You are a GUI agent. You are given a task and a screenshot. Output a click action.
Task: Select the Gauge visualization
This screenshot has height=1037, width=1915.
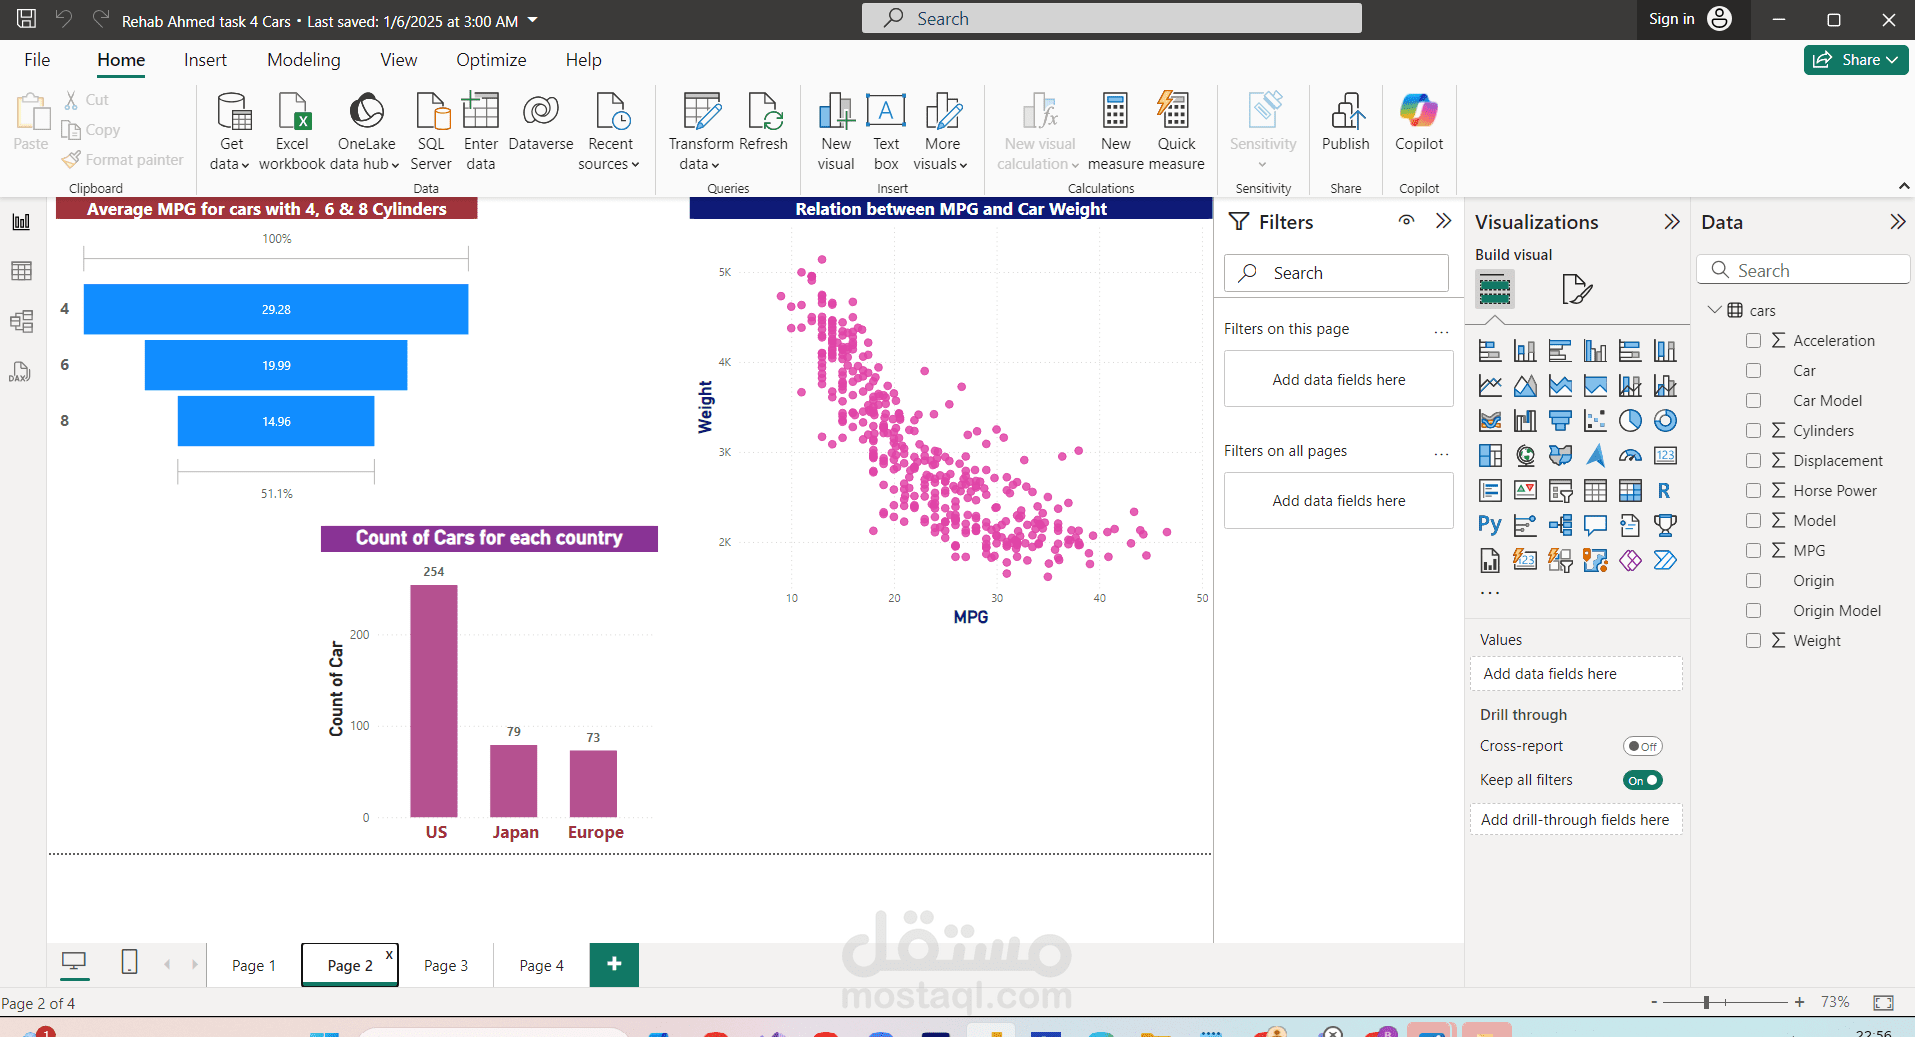(x=1630, y=456)
